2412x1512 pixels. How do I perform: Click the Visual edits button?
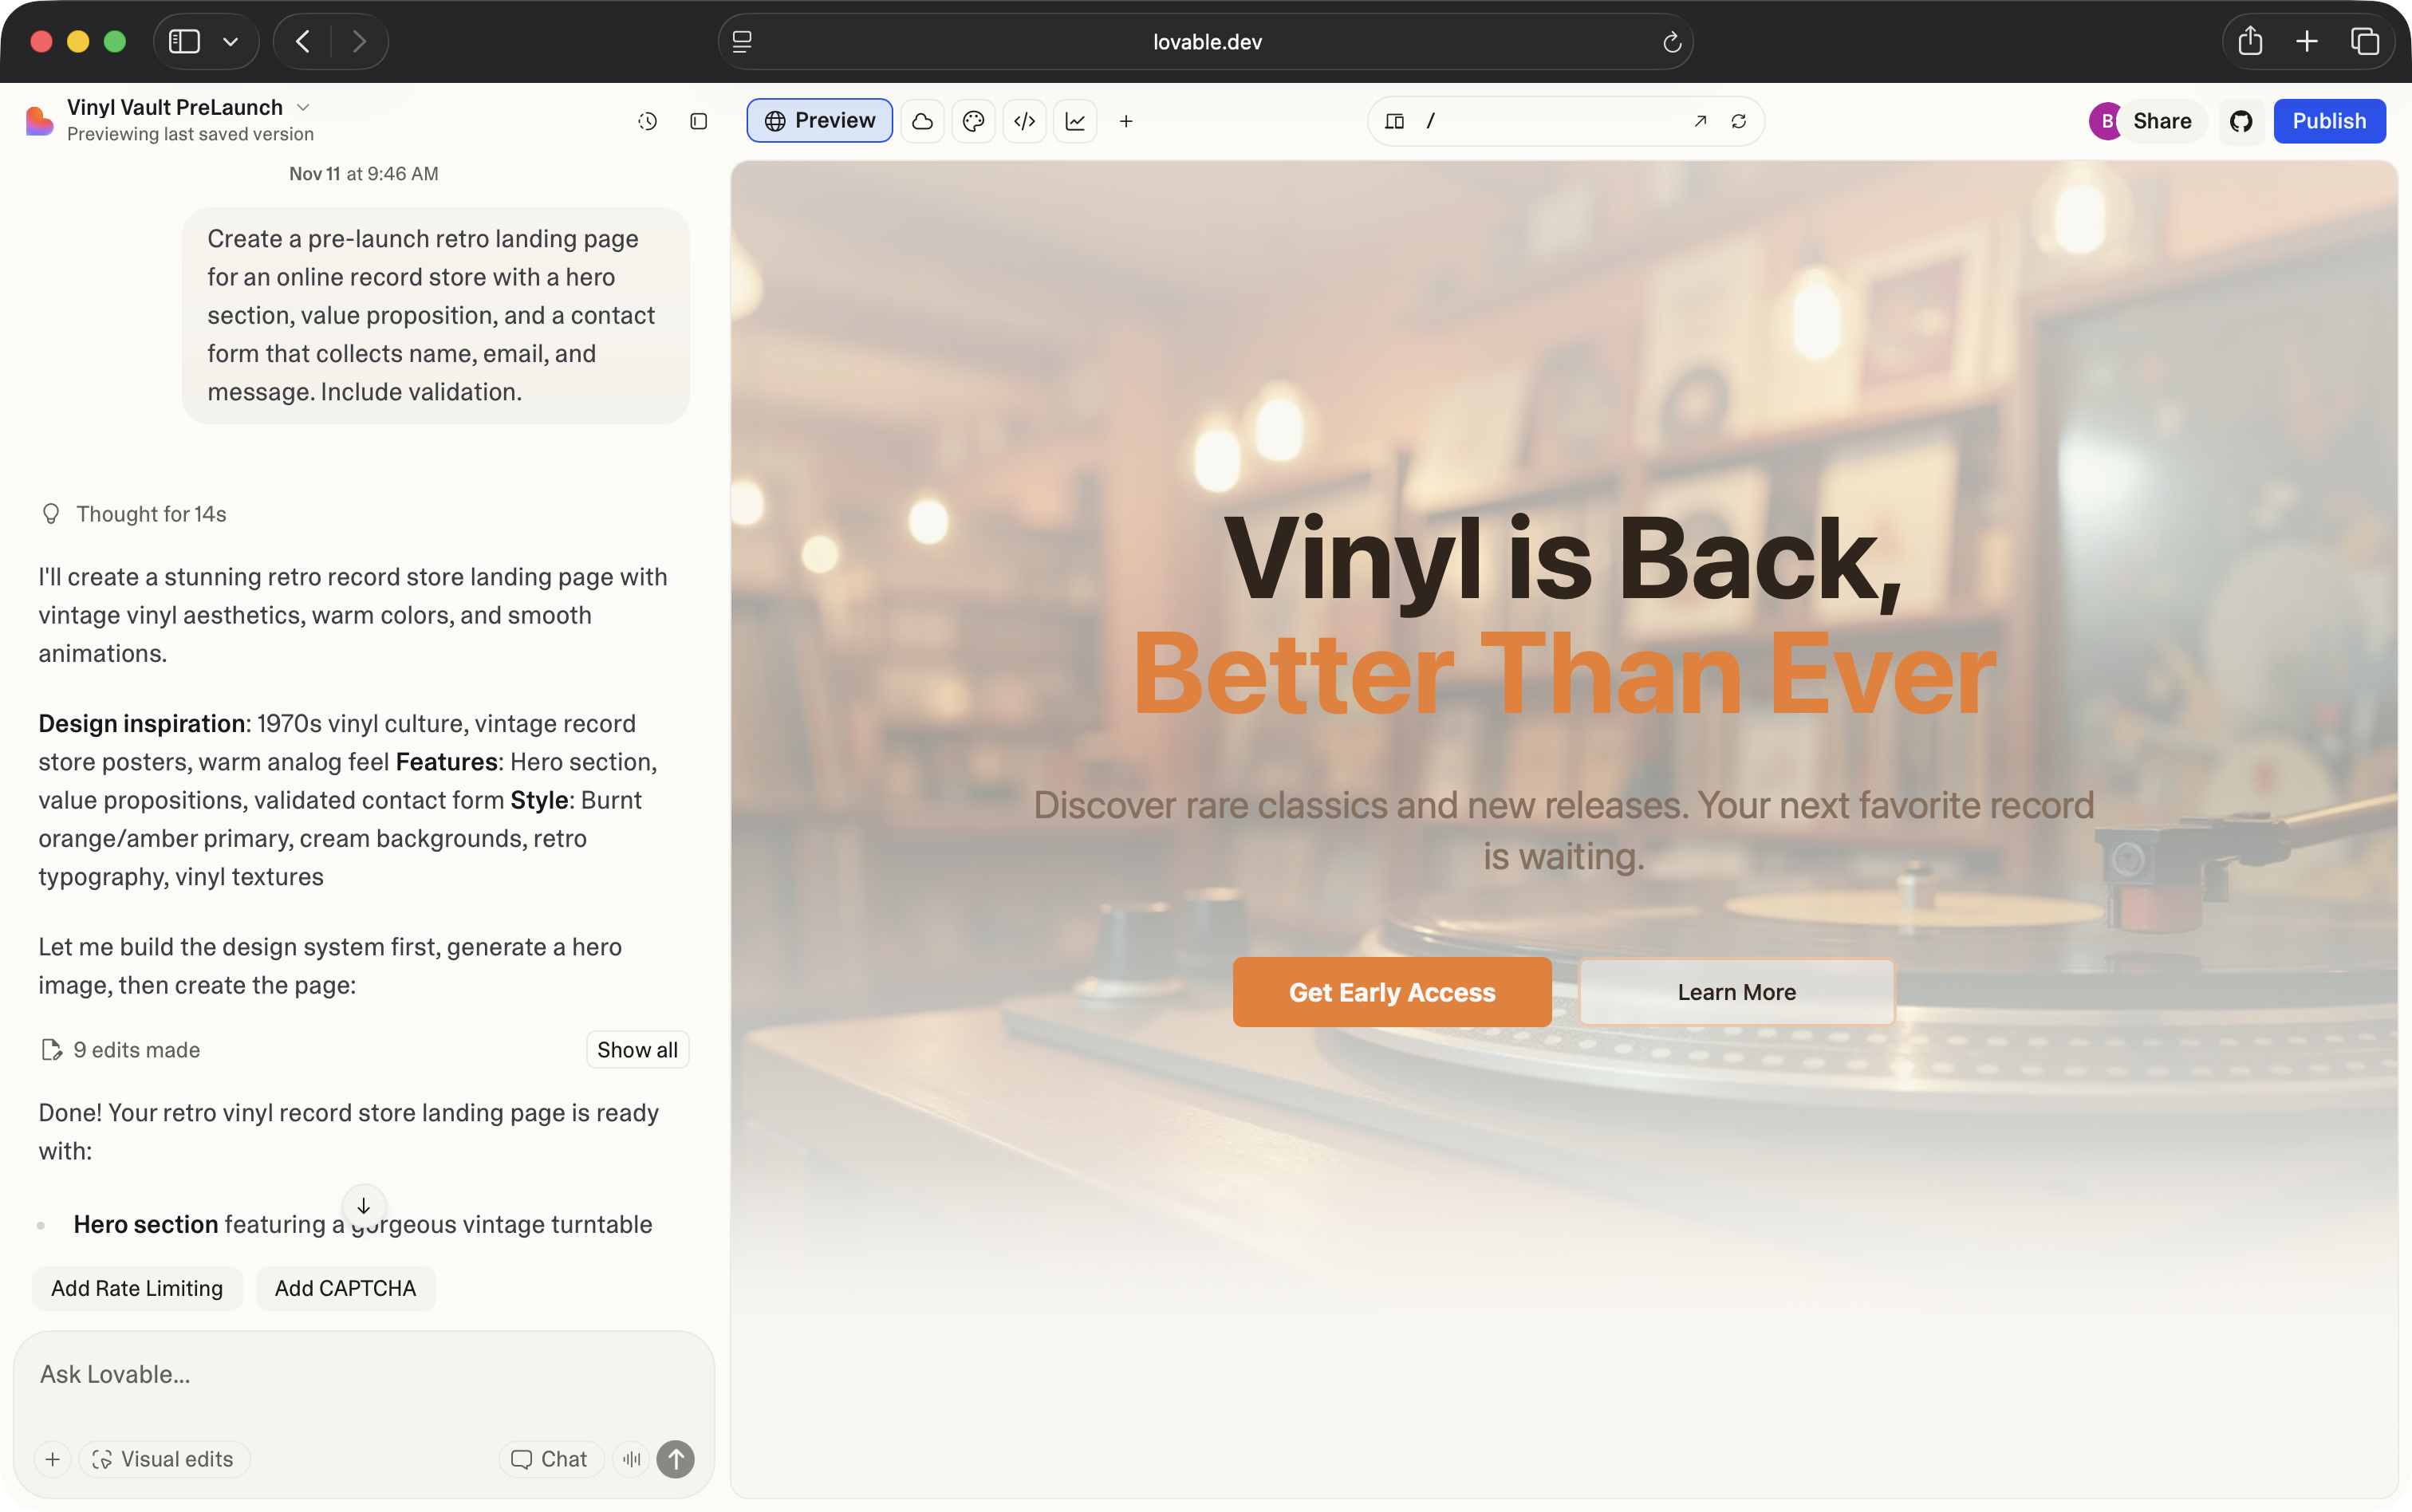tap(163, 1459)
